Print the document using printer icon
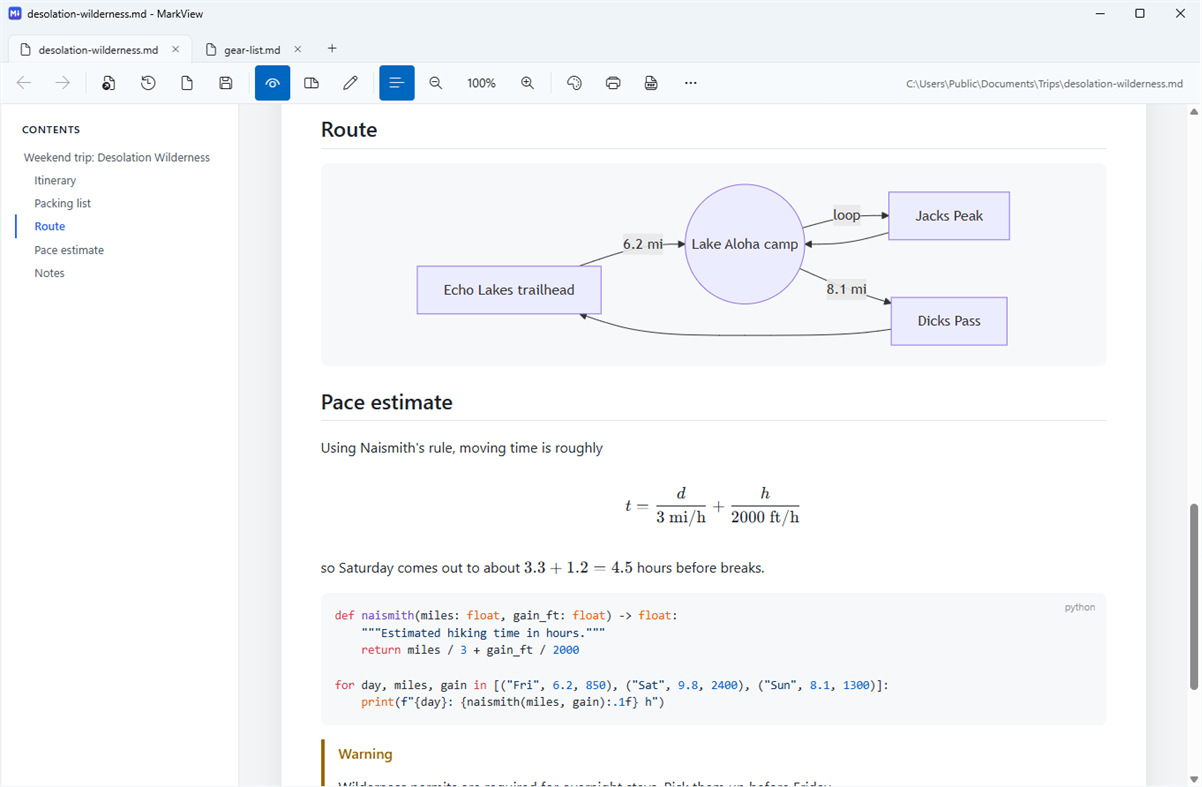 click(x=613, y=83)
